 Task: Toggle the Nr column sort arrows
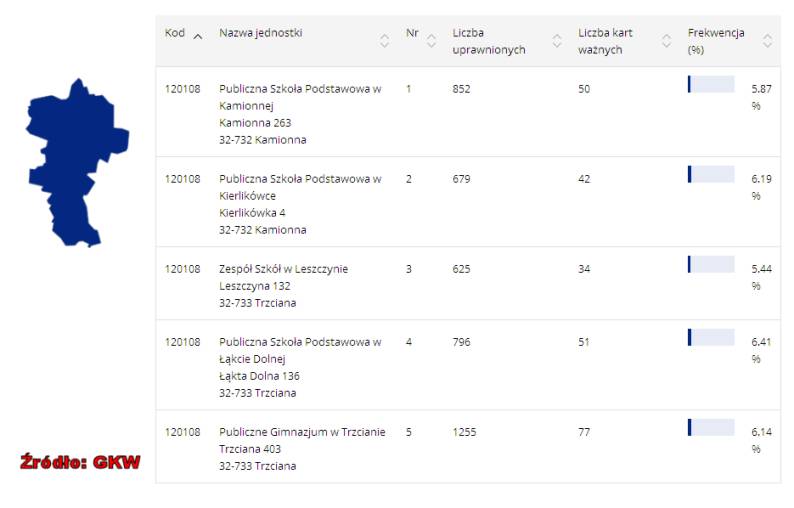coord(431,41)
